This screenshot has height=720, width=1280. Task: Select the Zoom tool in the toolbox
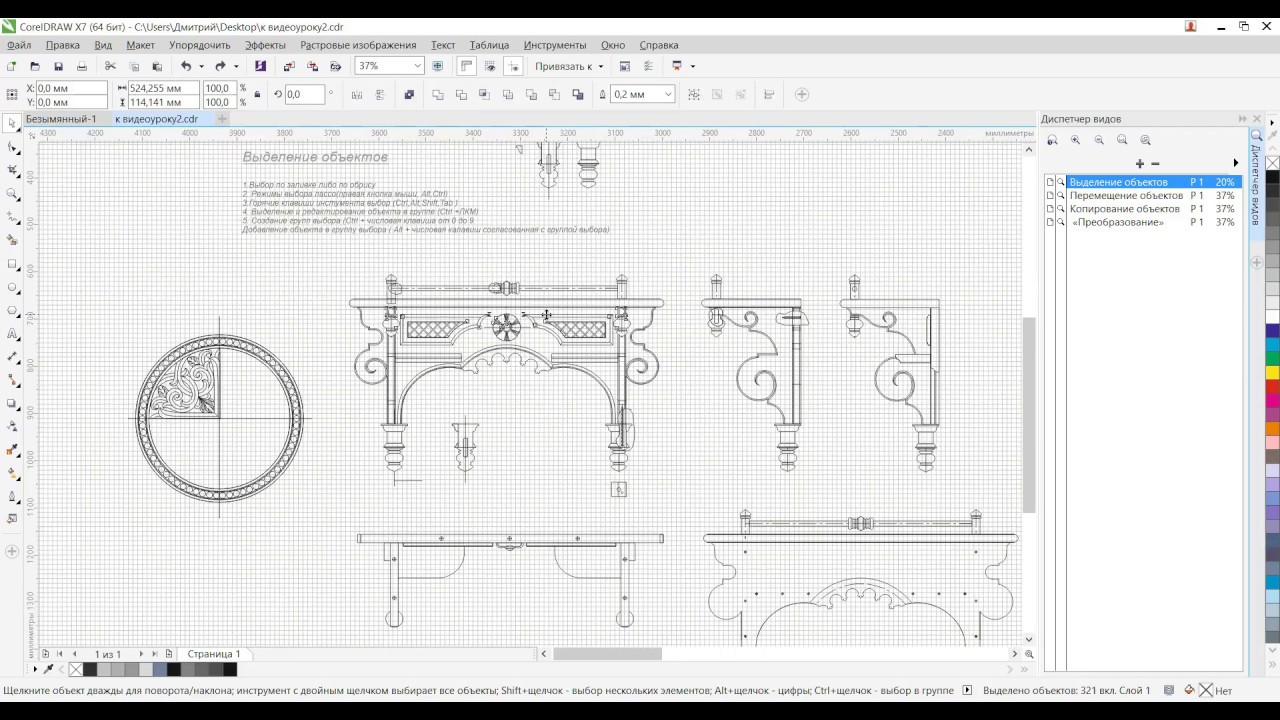tap(12, 194)
